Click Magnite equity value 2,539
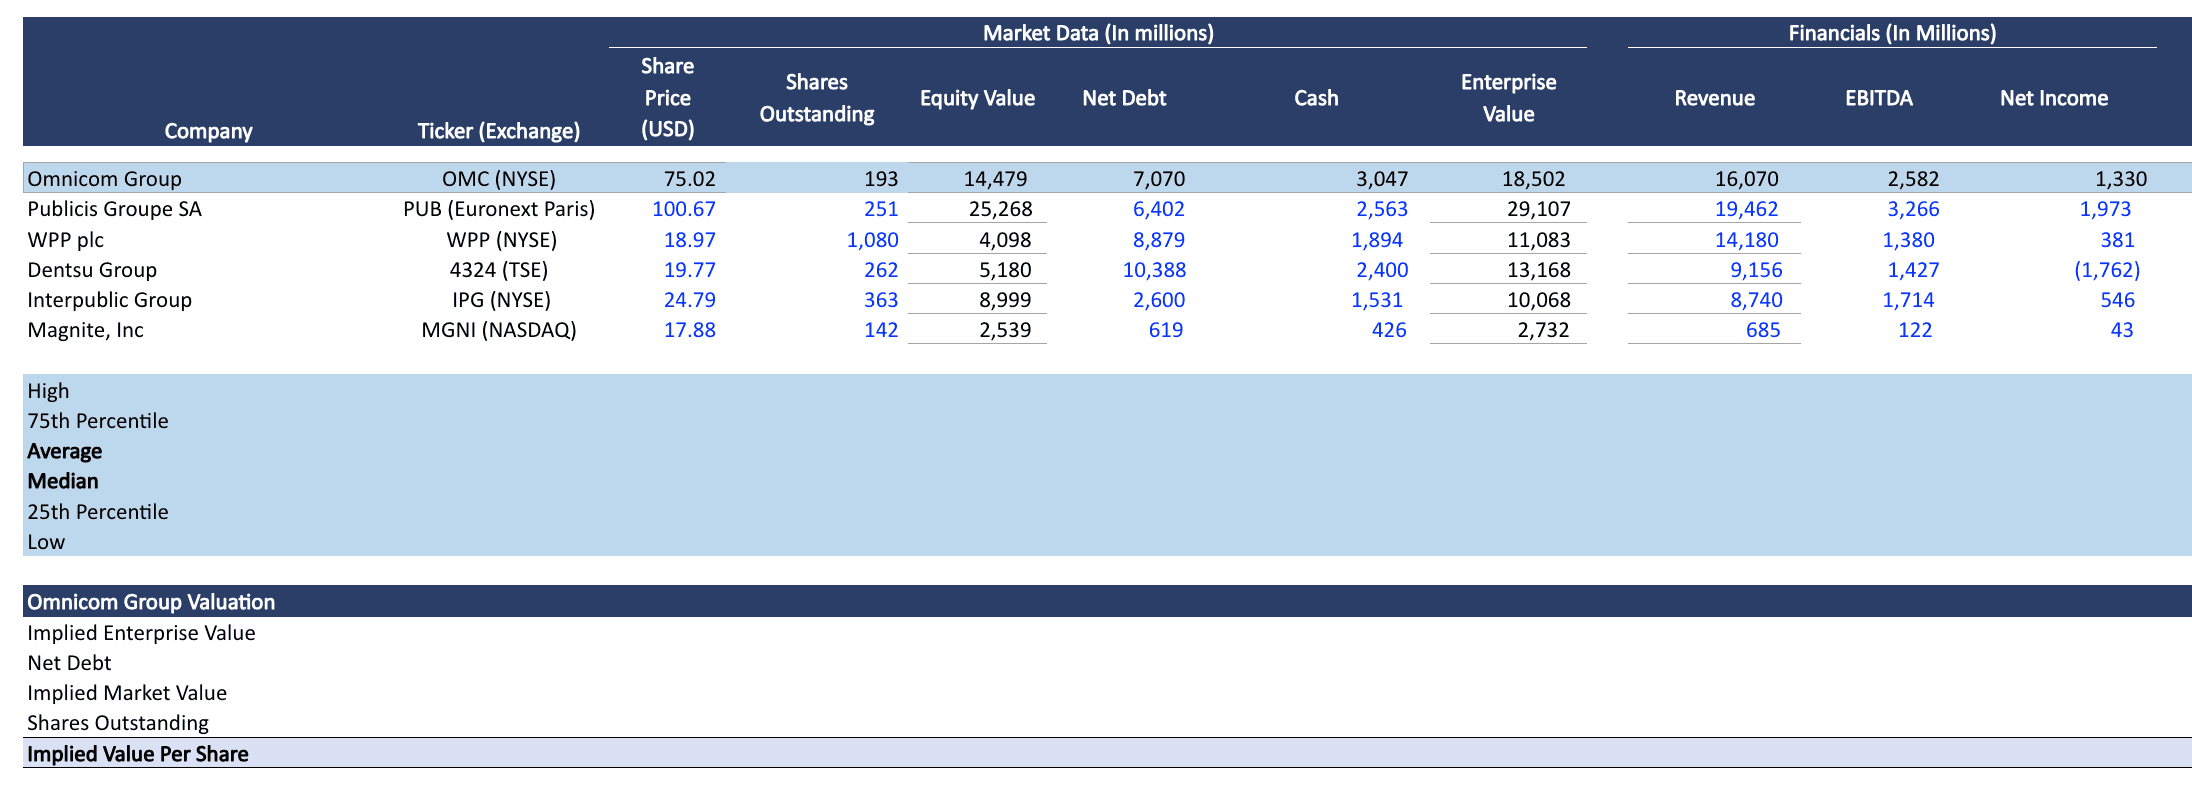 (1005, 330)
